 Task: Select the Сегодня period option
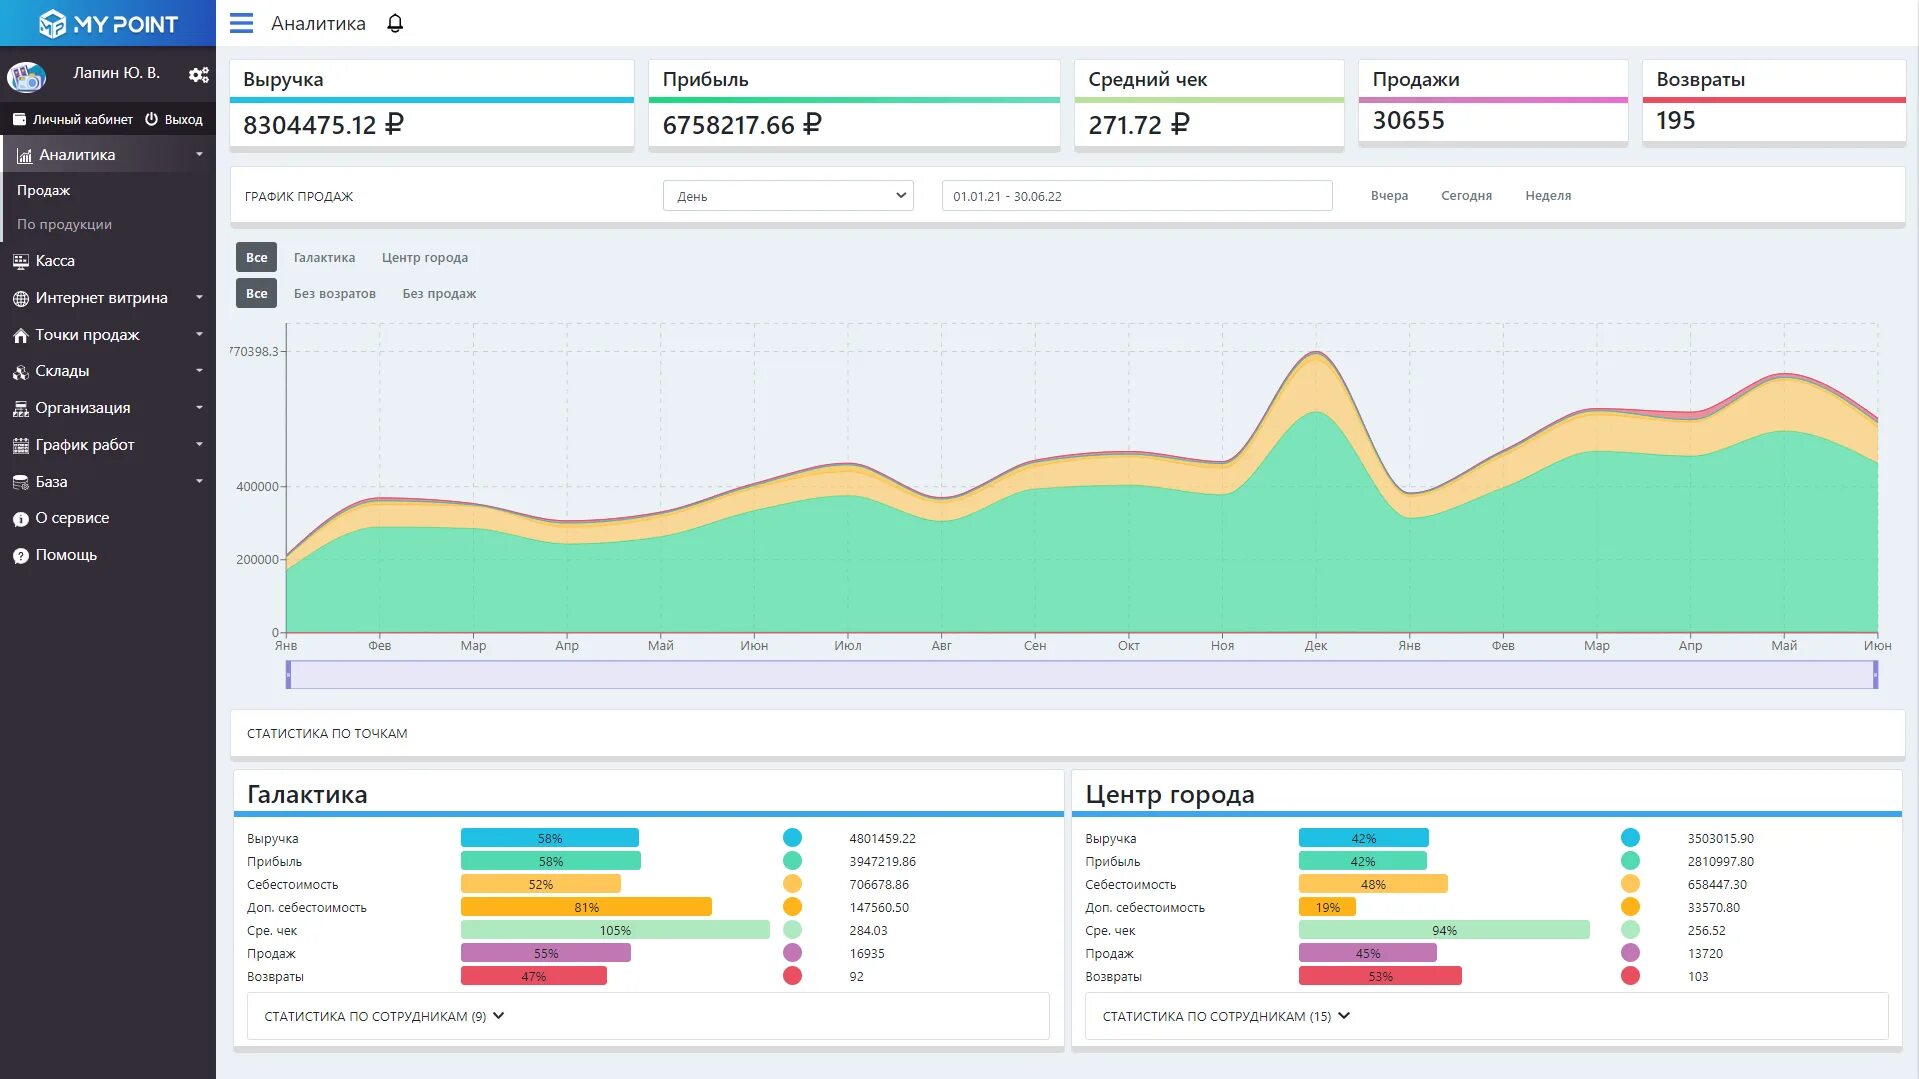pos(1466,196)
